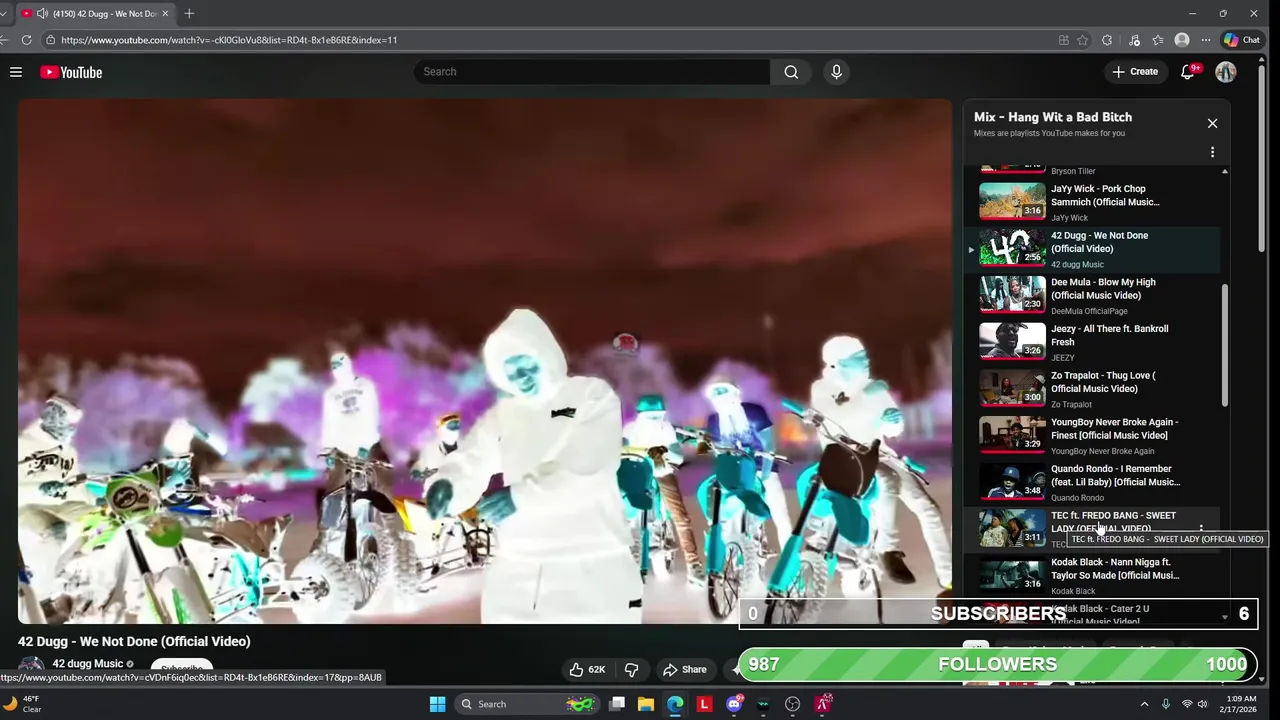Show hidden system tray icons
This screenshot has width=1280, height=720.
pos(1144,704)
